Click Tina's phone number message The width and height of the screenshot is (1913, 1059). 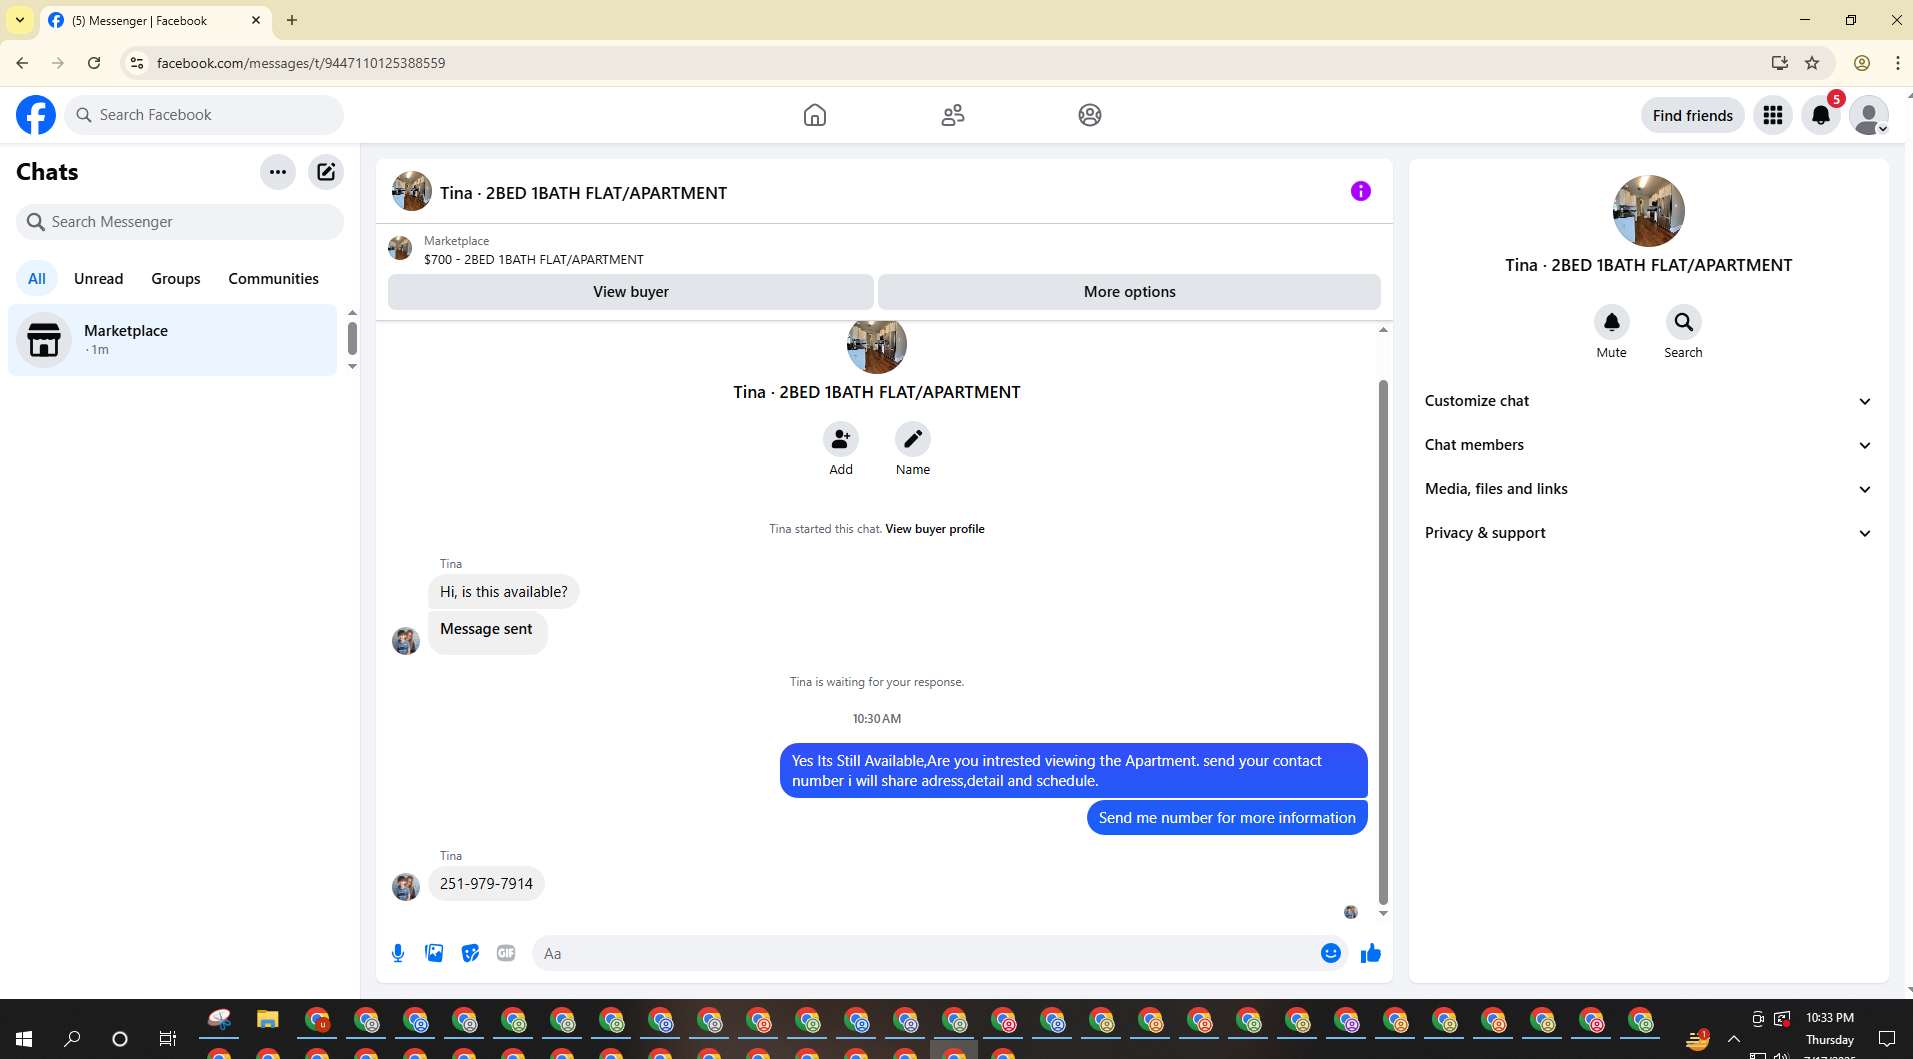tap(486, 884)
